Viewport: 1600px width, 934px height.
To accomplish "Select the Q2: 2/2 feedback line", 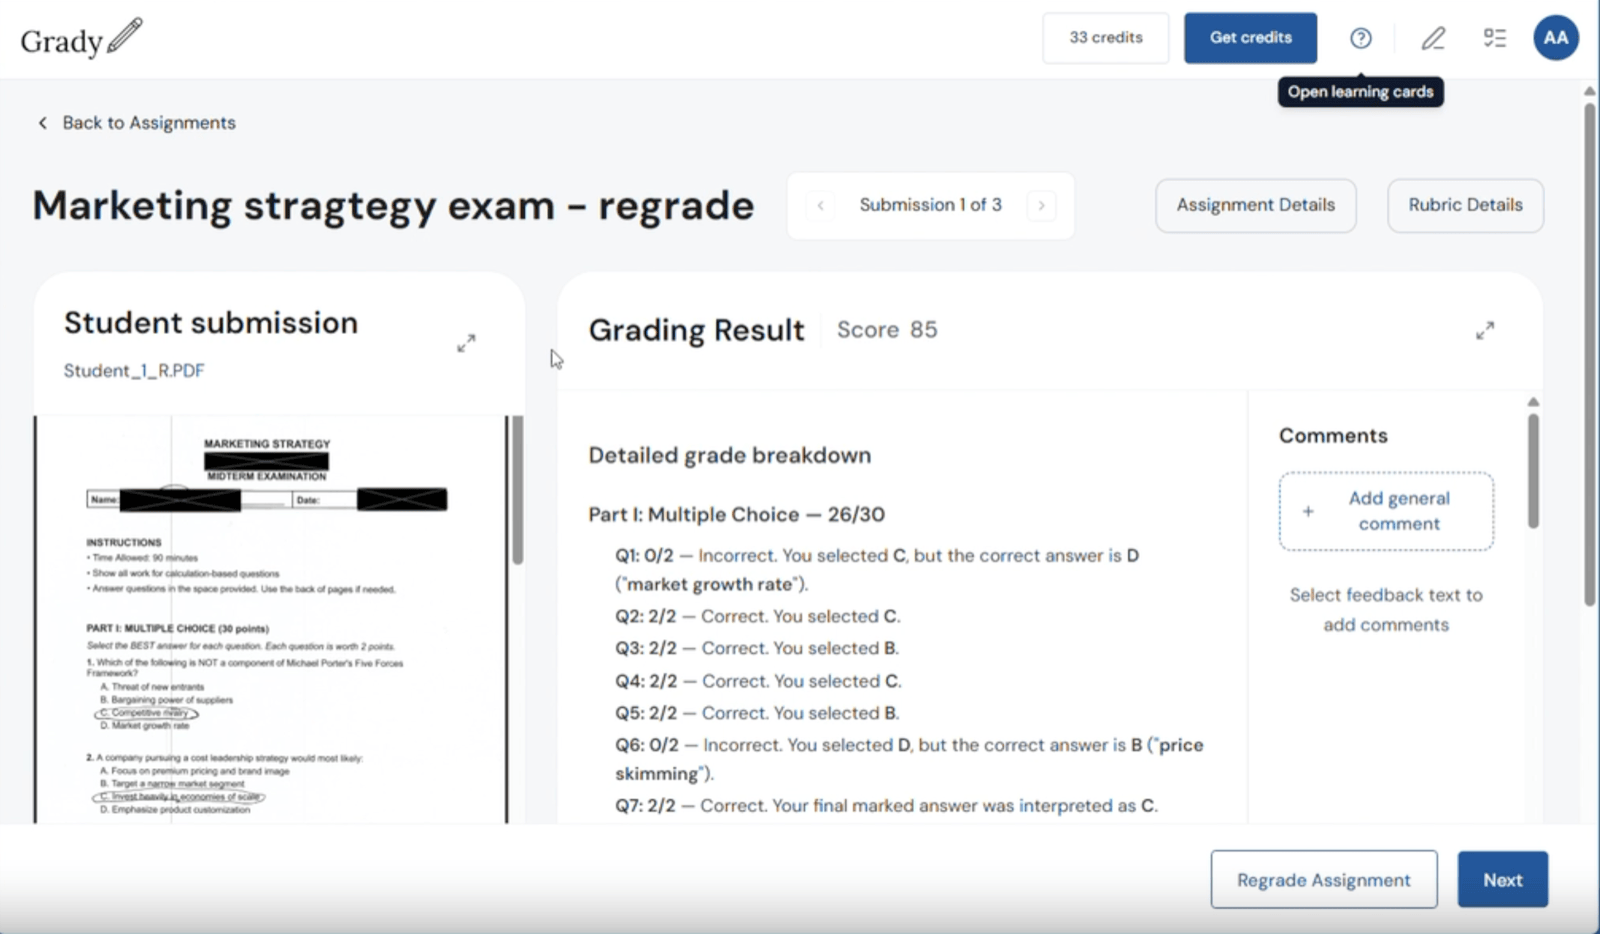I will click(x=758, y=617).
